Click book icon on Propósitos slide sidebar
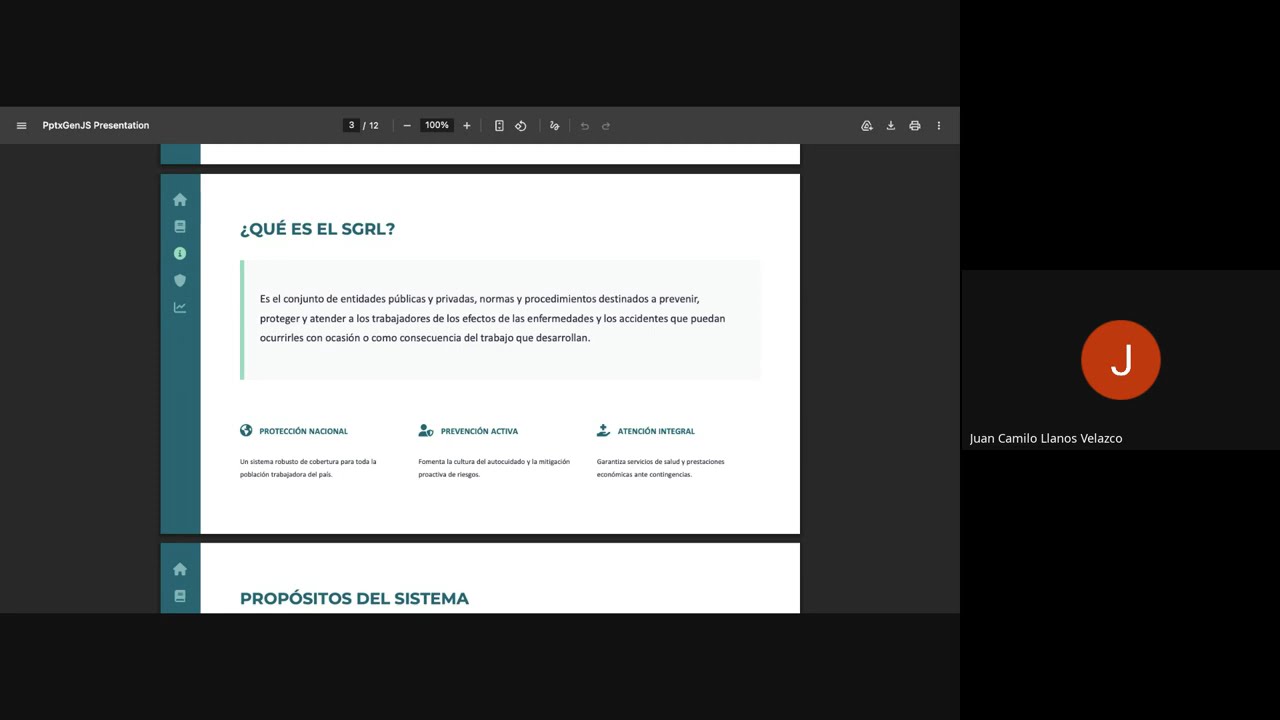The image size is (1280, 720). [180, 596]
